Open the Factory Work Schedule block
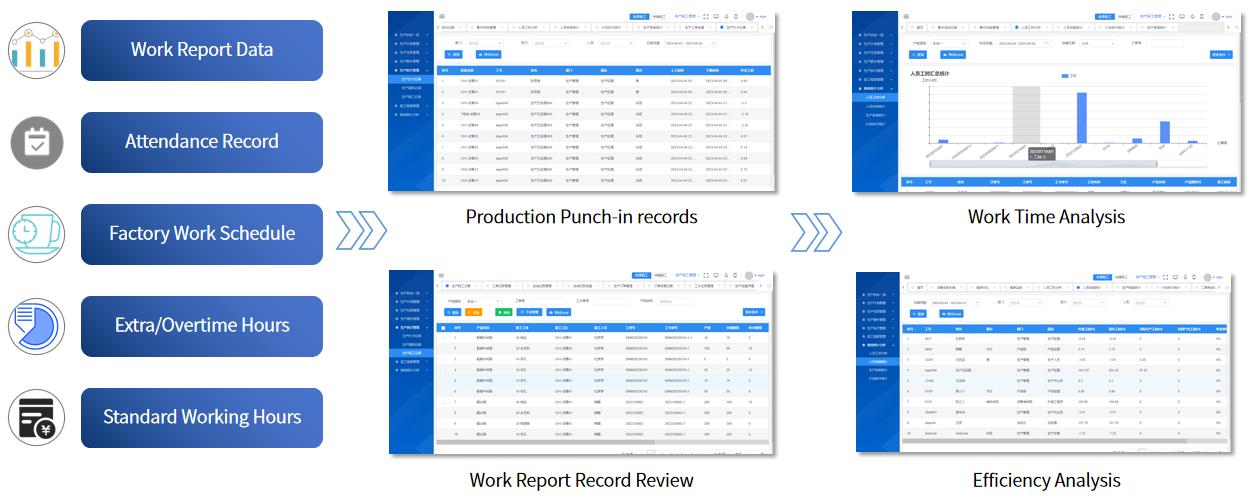Image resolution: width=1257 pixels, height=501 pixels. 202,234
